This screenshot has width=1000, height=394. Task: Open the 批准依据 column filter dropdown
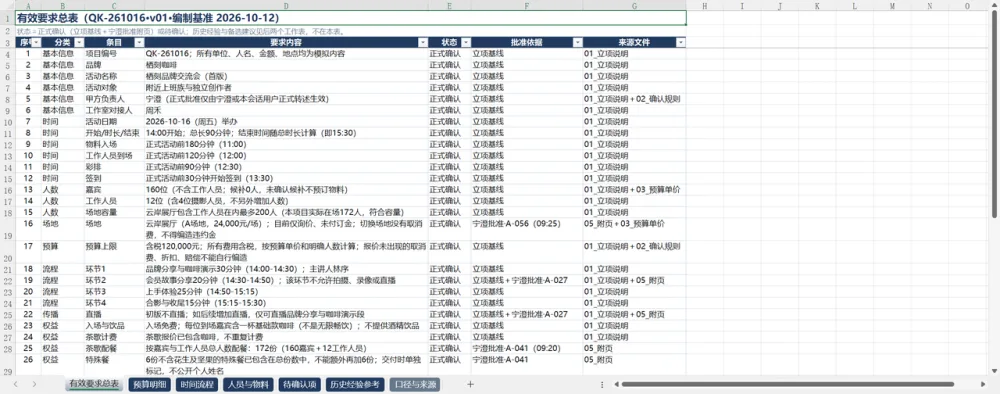(x=578, y=42)
